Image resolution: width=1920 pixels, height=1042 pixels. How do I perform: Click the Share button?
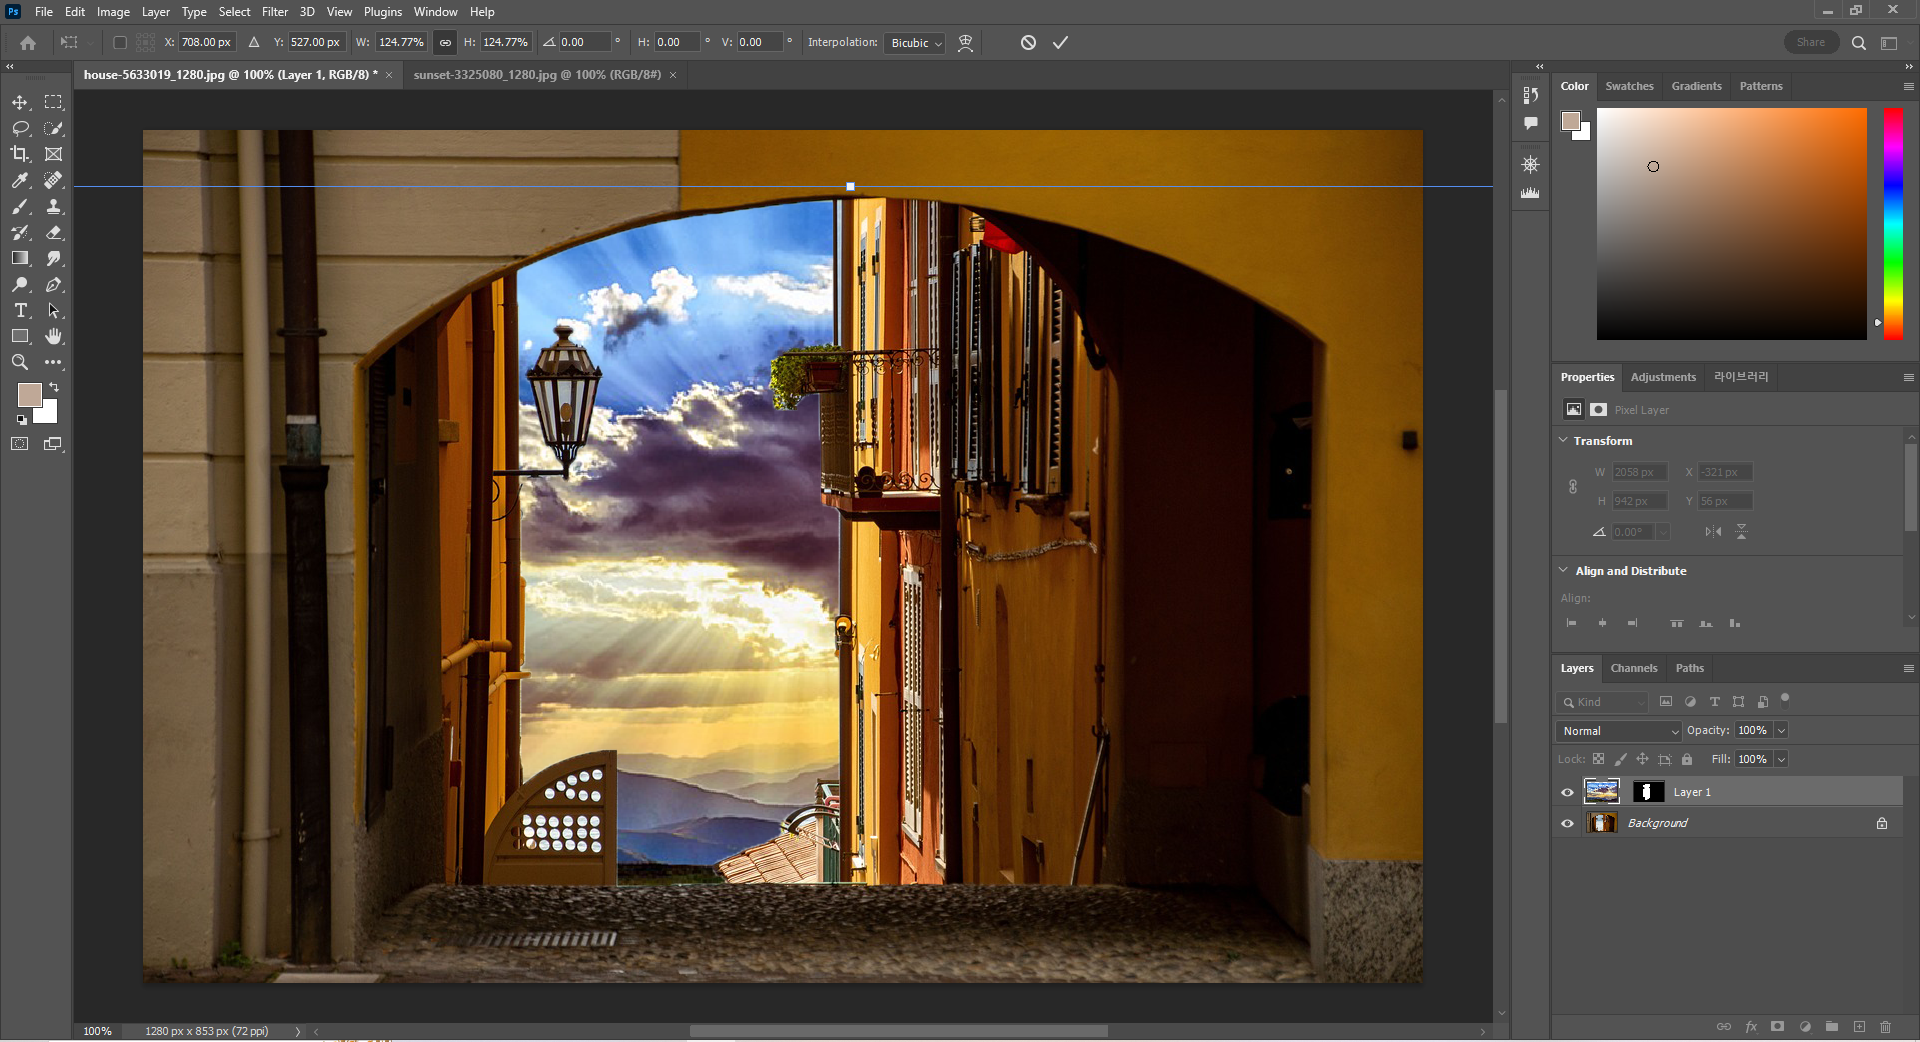tap(1811, 42)
